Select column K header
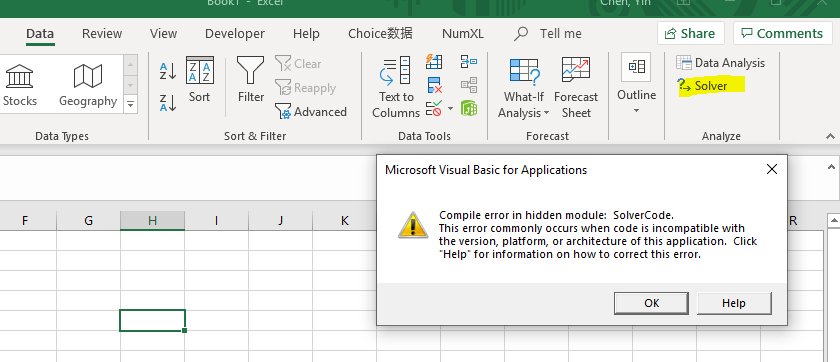The height and width of the screenshot is (362, 840). coord(344,221)
